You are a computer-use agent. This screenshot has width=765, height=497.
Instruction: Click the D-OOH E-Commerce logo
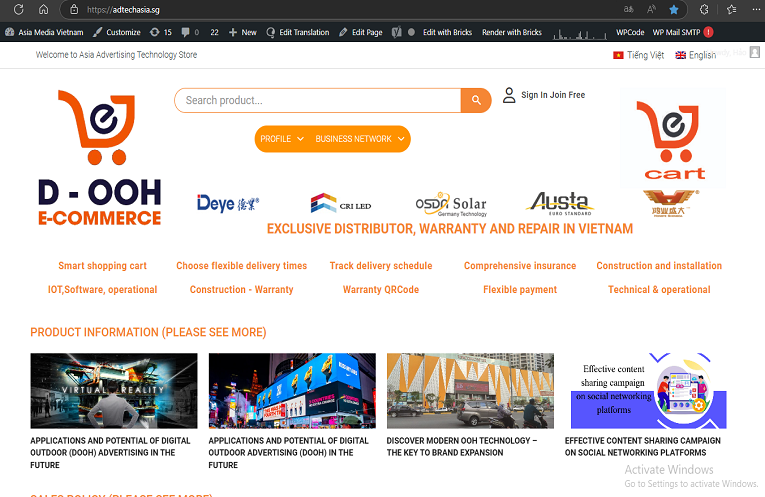(99, 158)
